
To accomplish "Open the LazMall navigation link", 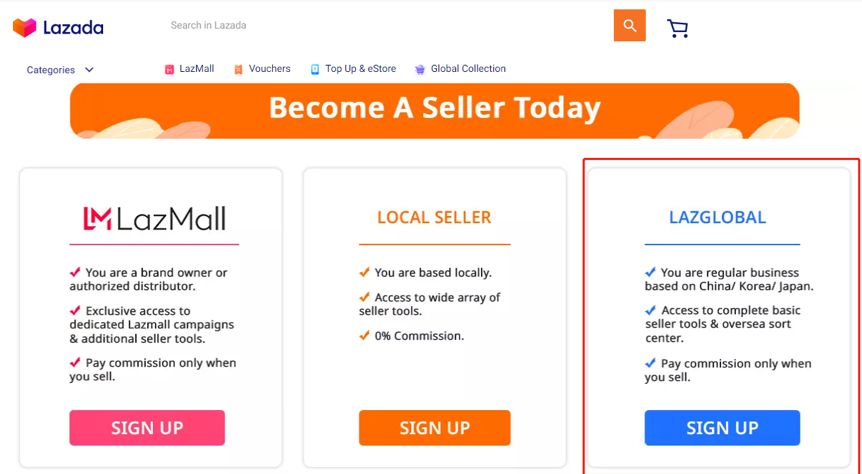I will 197,69.
